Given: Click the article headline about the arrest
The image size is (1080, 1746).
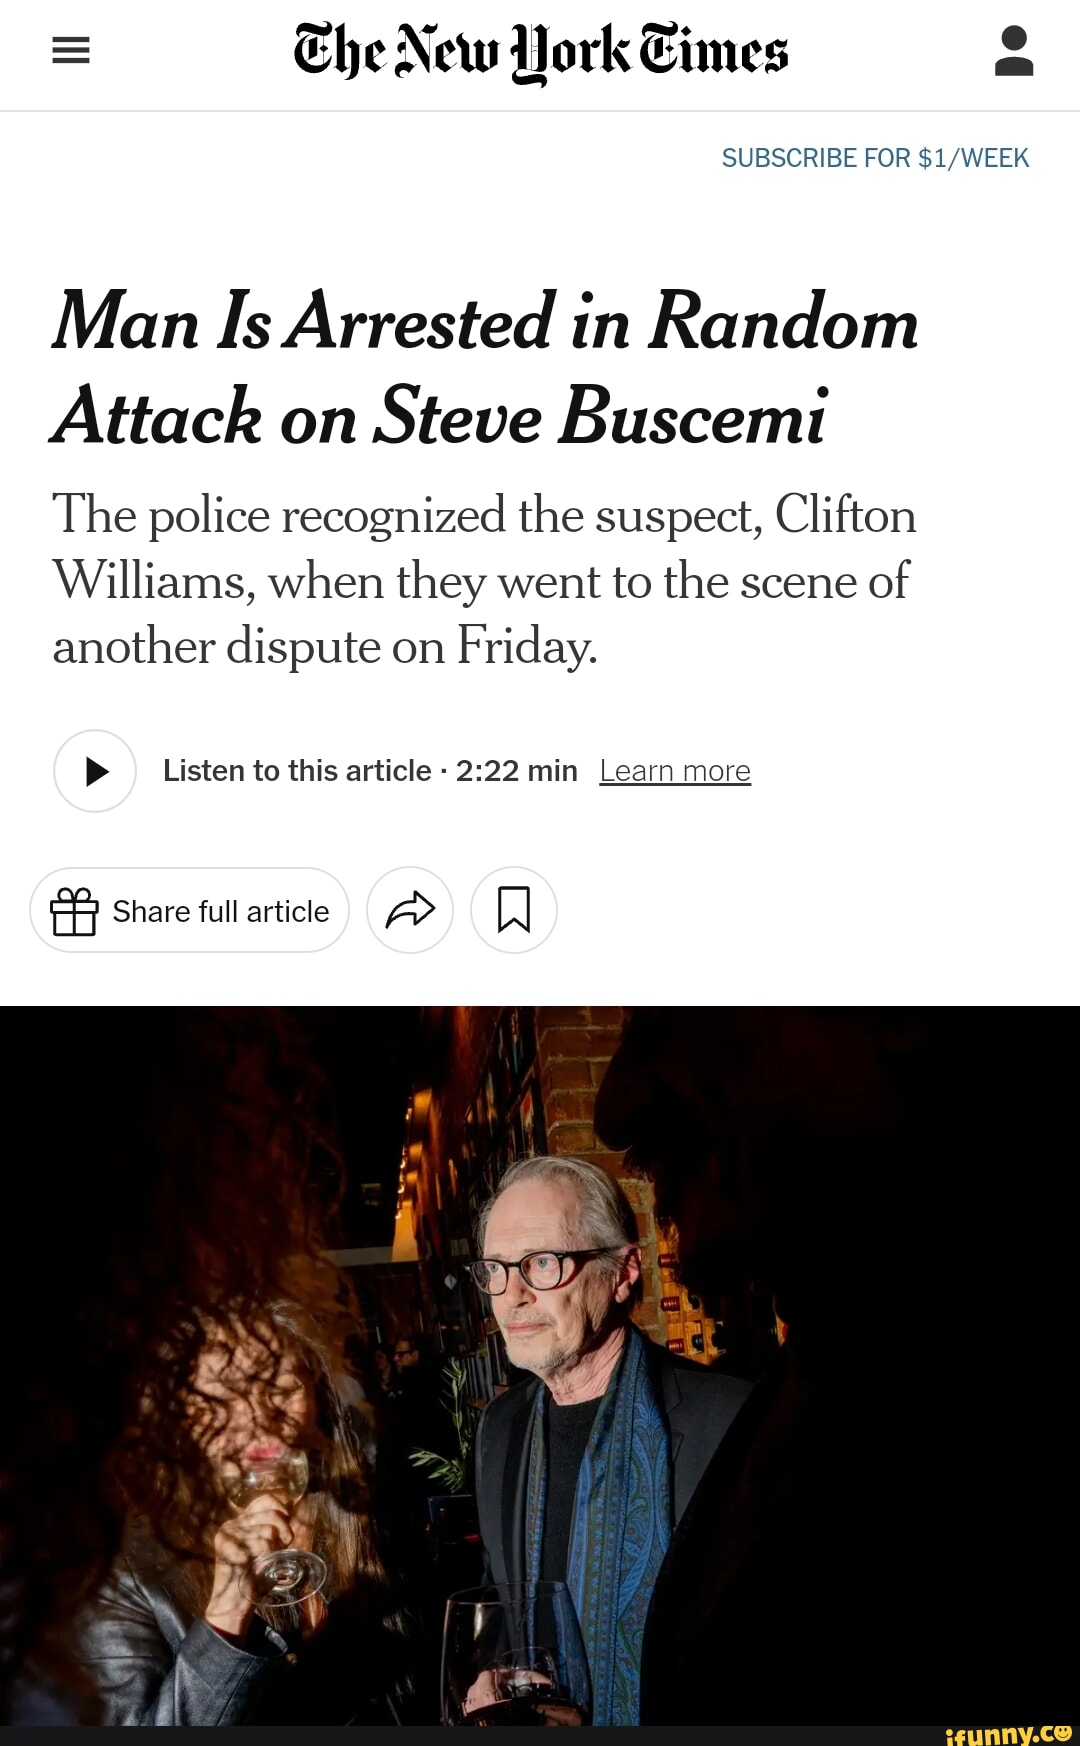Looking at the screenshot, I should tap(486, 368).
